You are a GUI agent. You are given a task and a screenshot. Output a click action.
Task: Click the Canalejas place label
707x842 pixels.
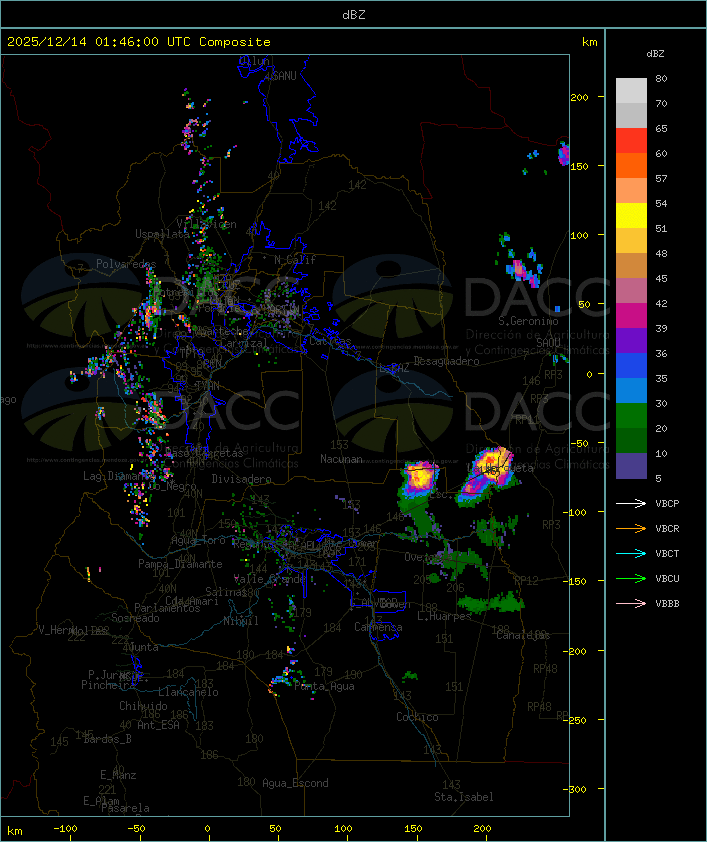coord(523,635)
